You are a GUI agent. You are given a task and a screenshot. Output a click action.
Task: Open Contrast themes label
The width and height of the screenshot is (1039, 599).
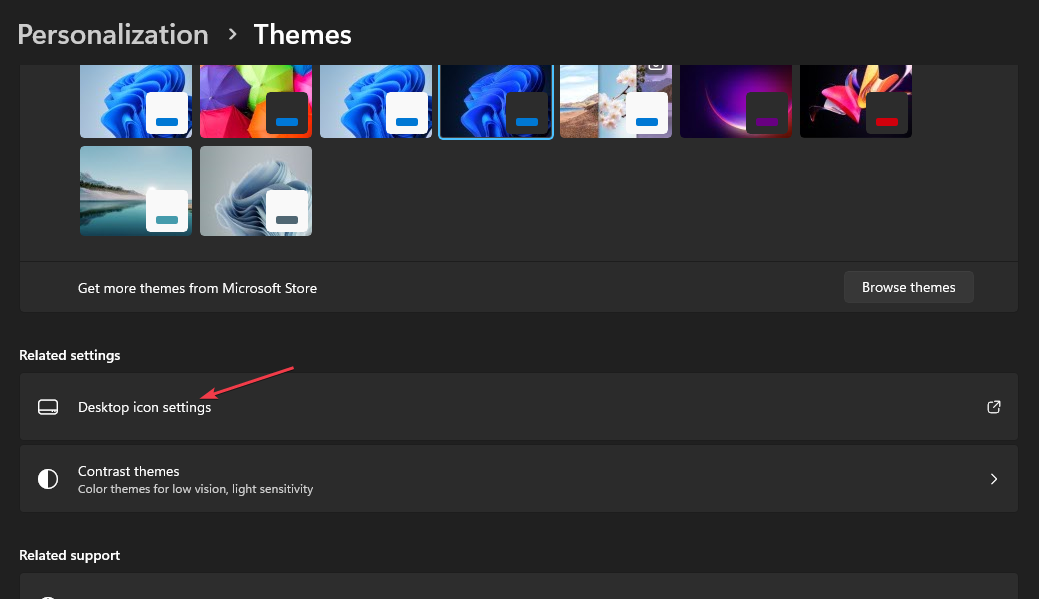pos(129,471)
